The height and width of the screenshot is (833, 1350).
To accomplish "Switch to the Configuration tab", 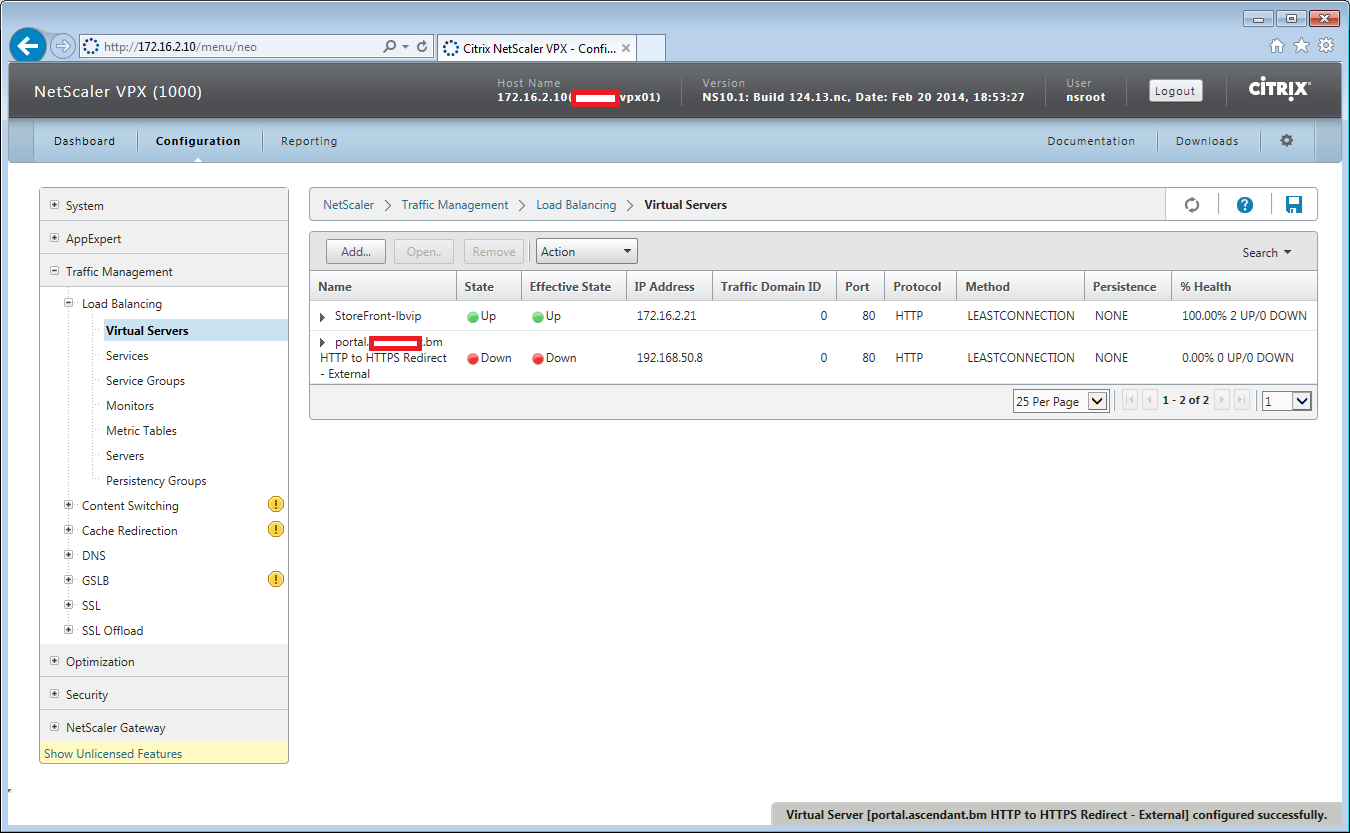I will (198, 141).
